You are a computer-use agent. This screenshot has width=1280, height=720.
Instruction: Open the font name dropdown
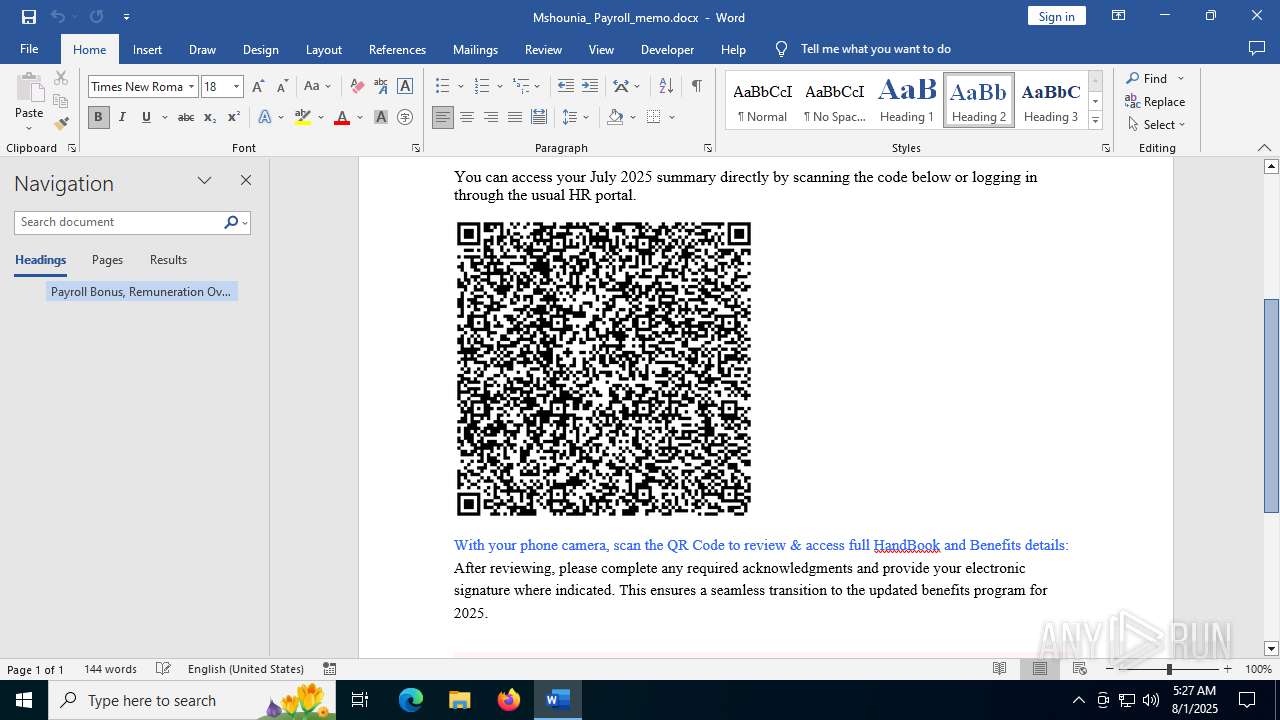click(x=191, y=86)
